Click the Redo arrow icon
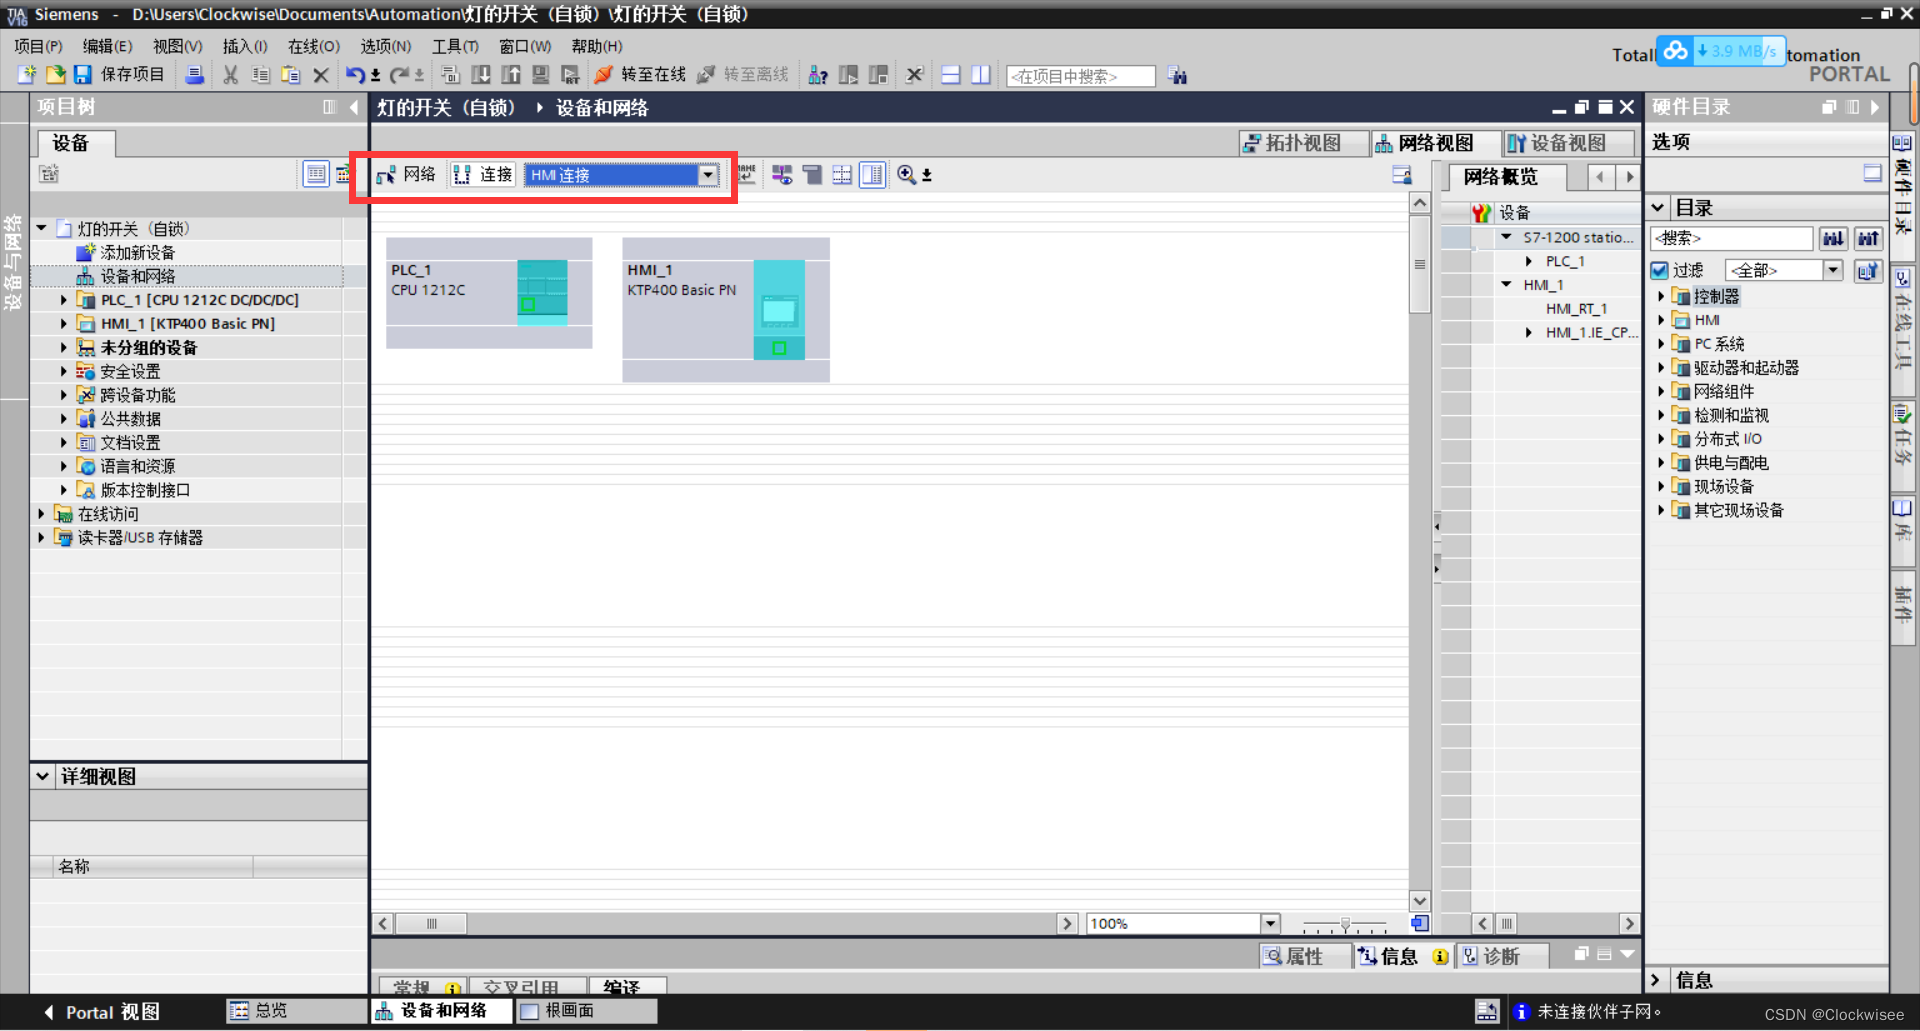 [x=400, y=75]
